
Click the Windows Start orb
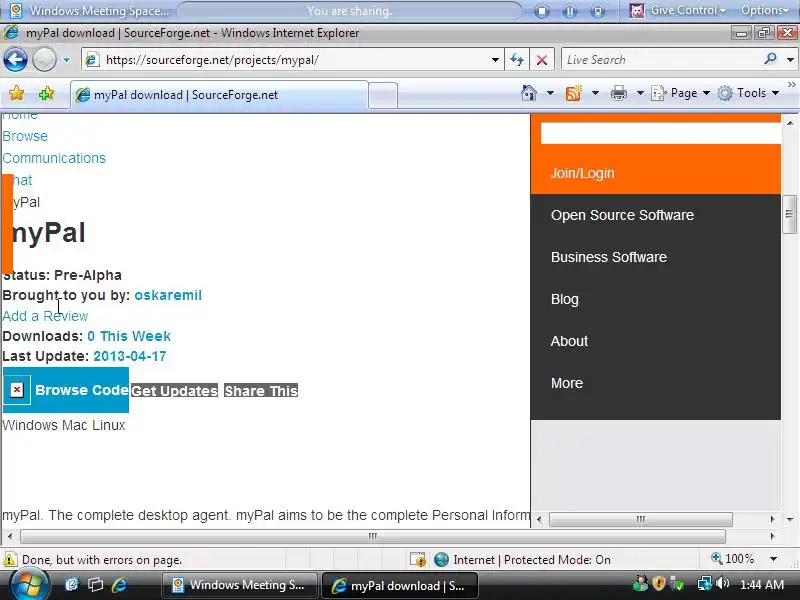[29, 584]
